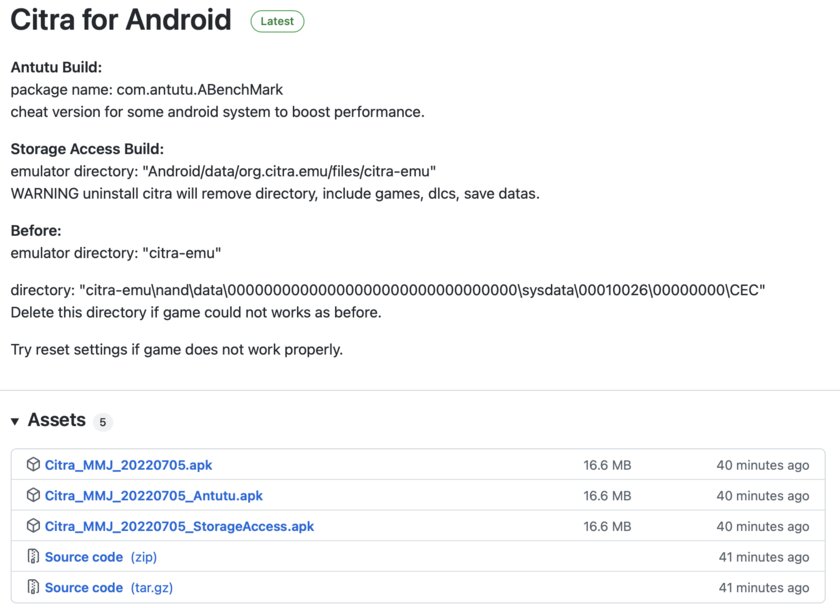The height and width of the screenshot is (608, 840).
Task: Click the 41 minutes ago timestamp of Source code (zip)
Action: (x=764, y=557)
